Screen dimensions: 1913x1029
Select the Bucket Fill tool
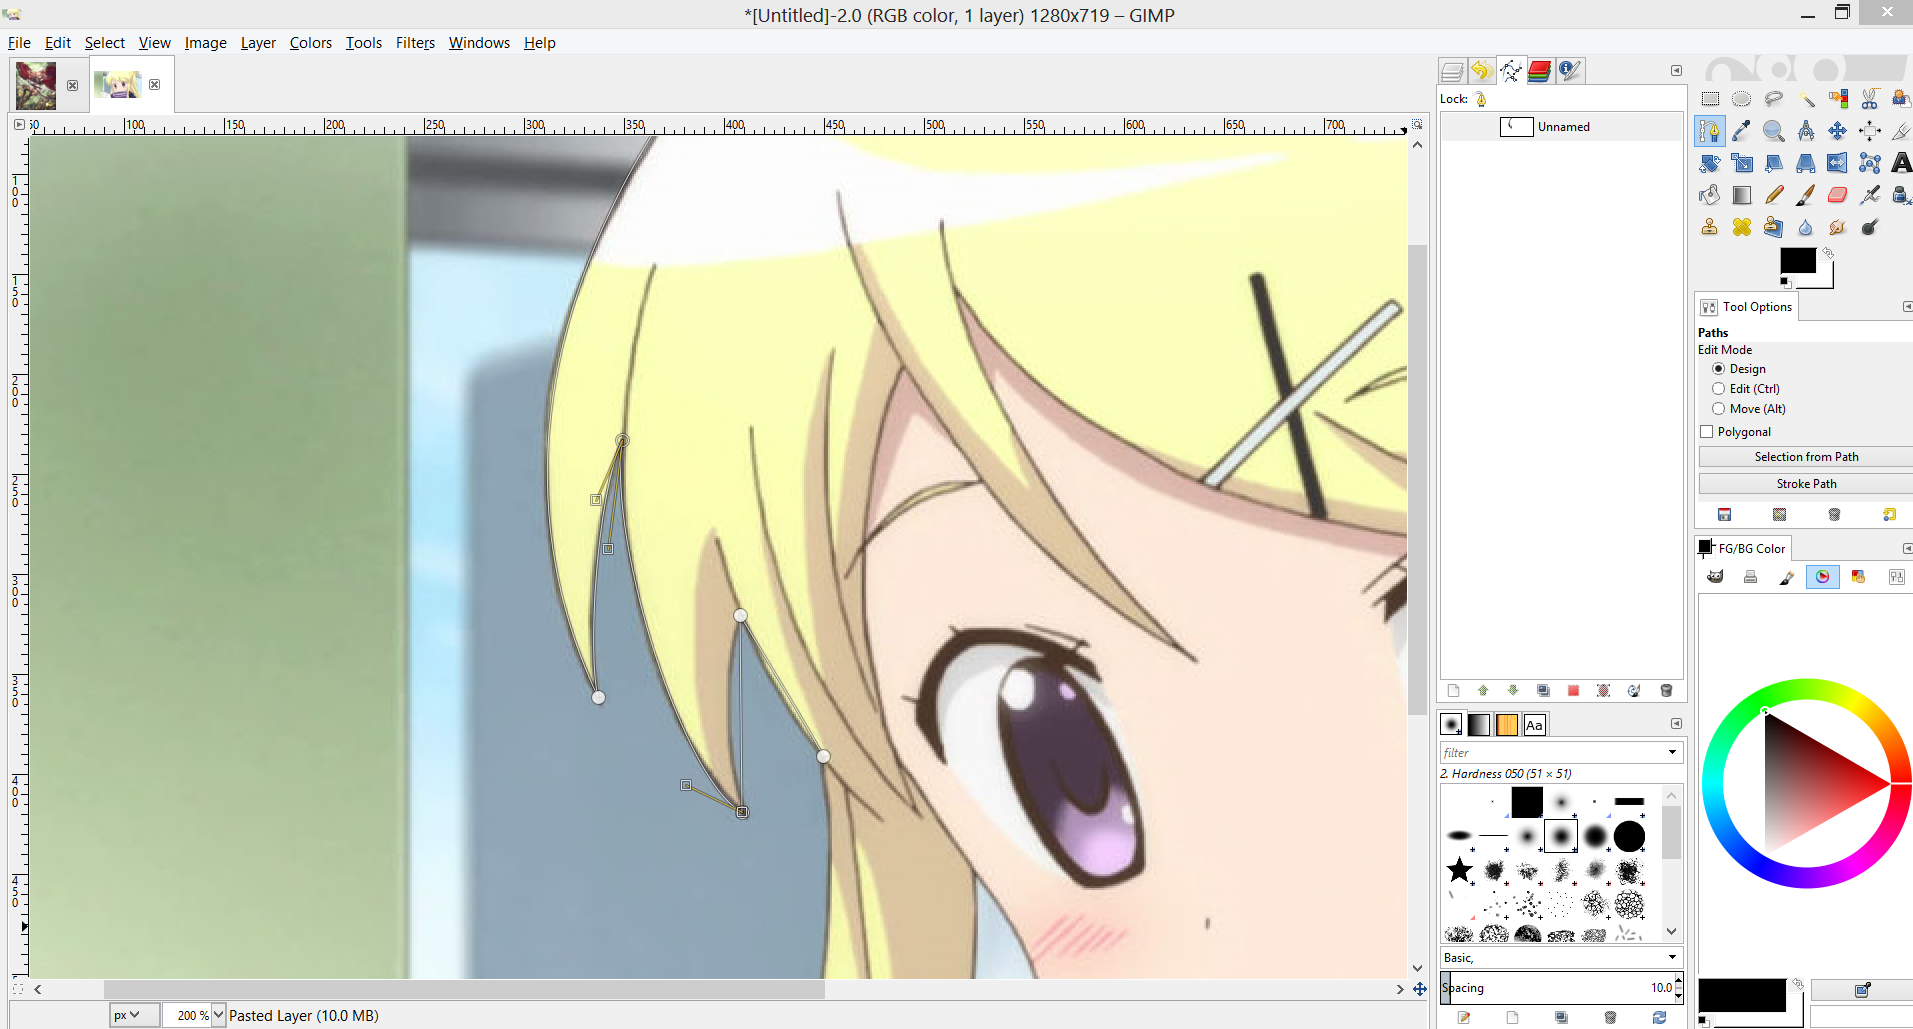tap(1710, 195)
